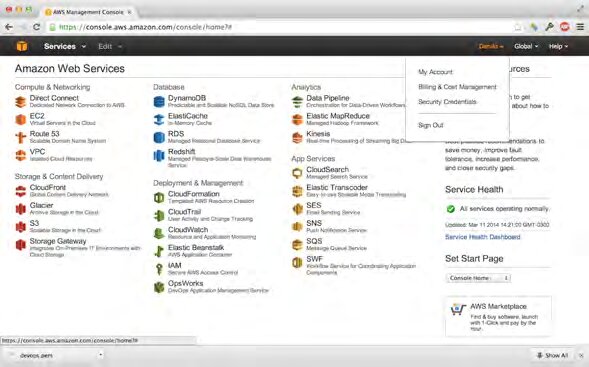Click the EC2 service link text
The image size is (589, 367).
(37, 116)
